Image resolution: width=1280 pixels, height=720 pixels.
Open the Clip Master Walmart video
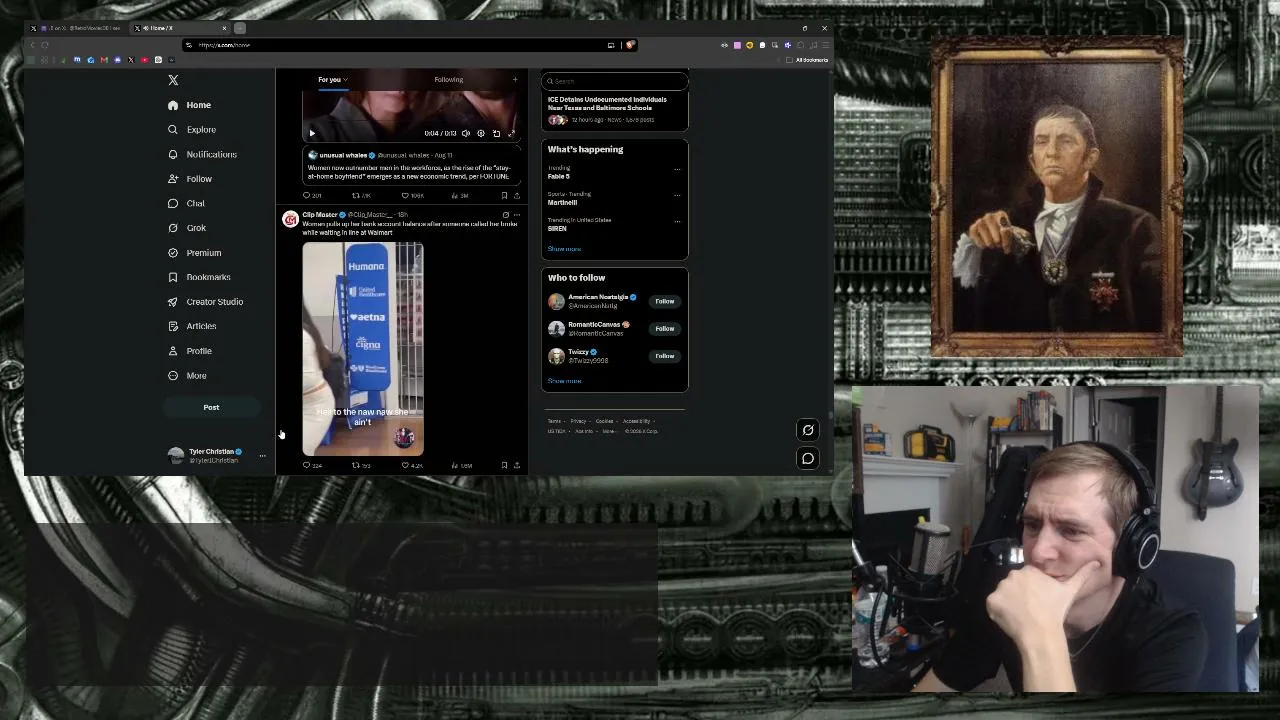[x=363, y=349]
